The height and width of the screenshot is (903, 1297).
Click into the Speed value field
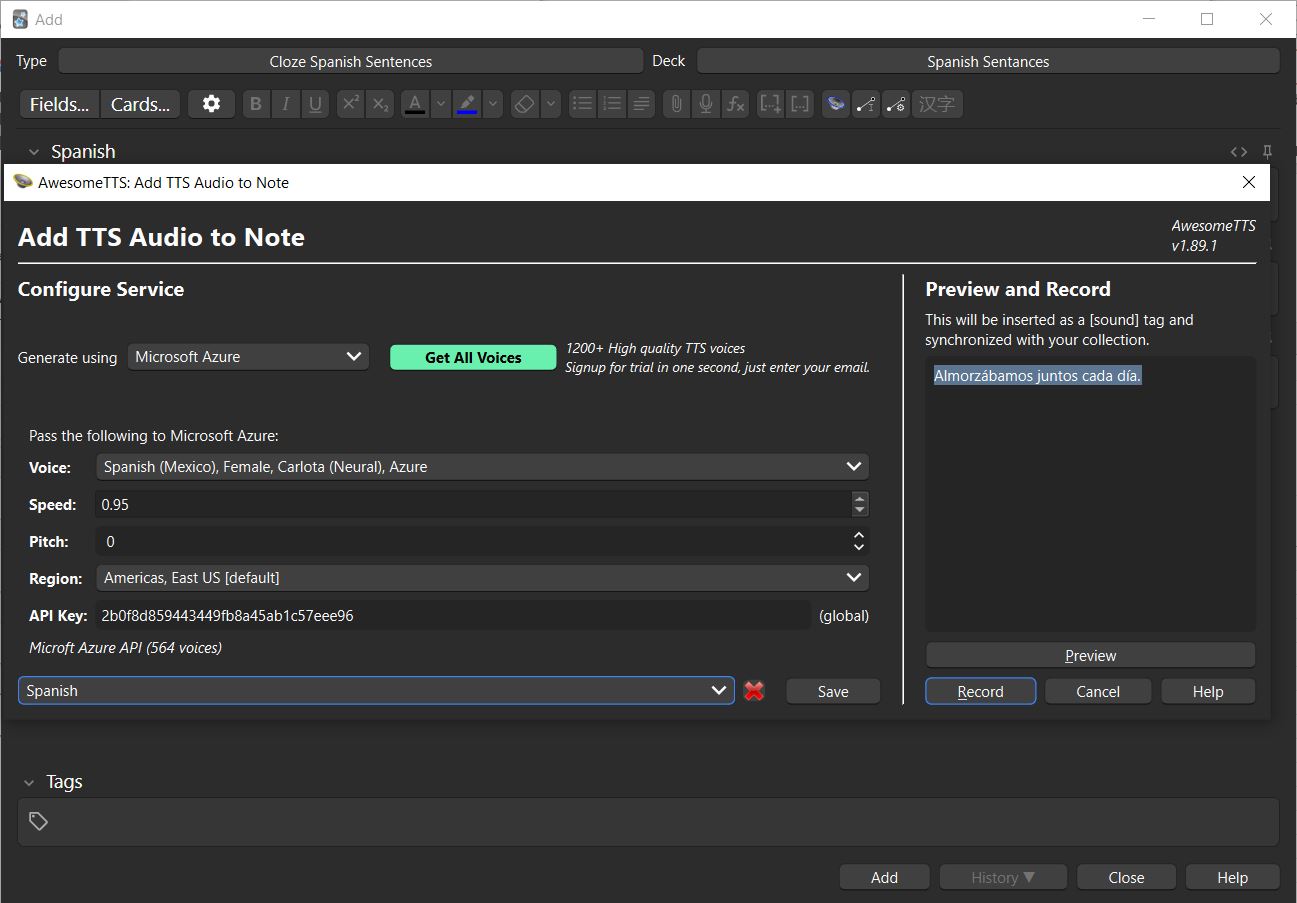(473, 504)
